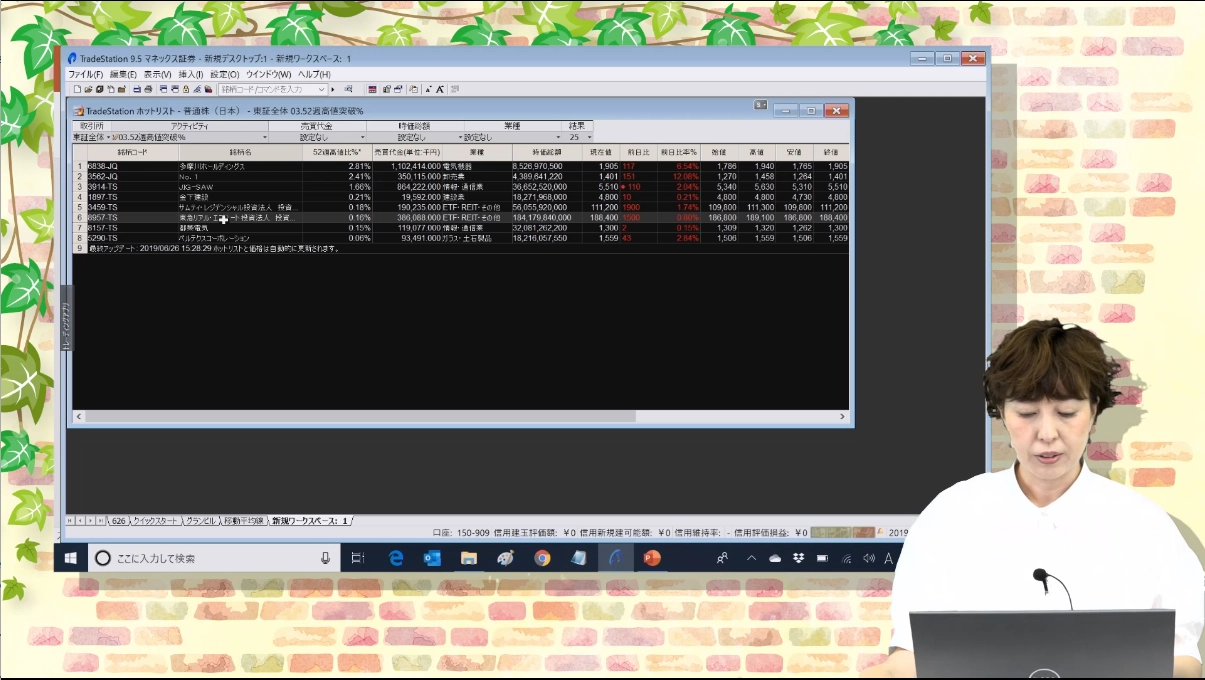Launch Microsoft Edge from the taskbar
The image size is (1205, 680).
(x=396, y=558)
